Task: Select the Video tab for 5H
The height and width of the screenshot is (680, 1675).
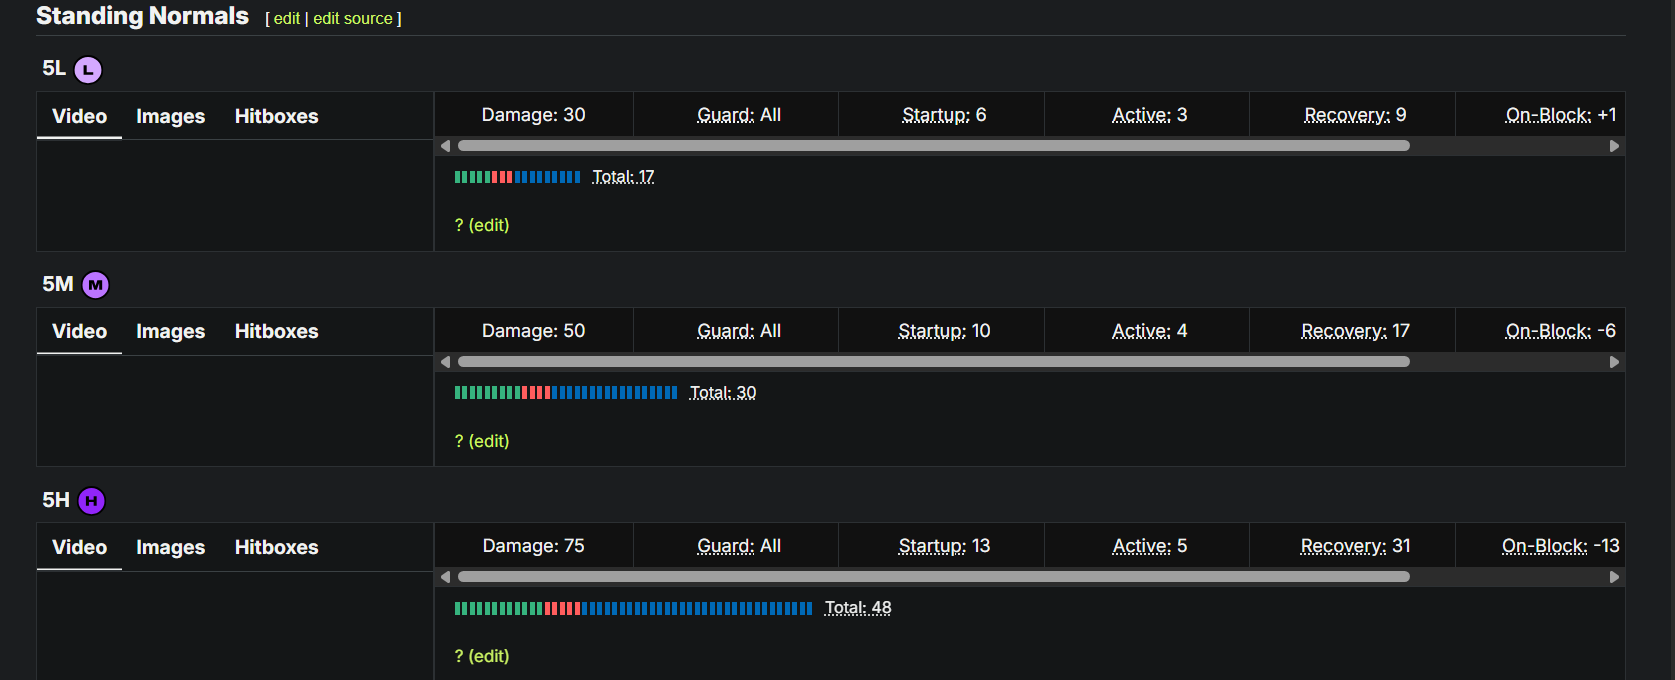Action: pos(79,547)
